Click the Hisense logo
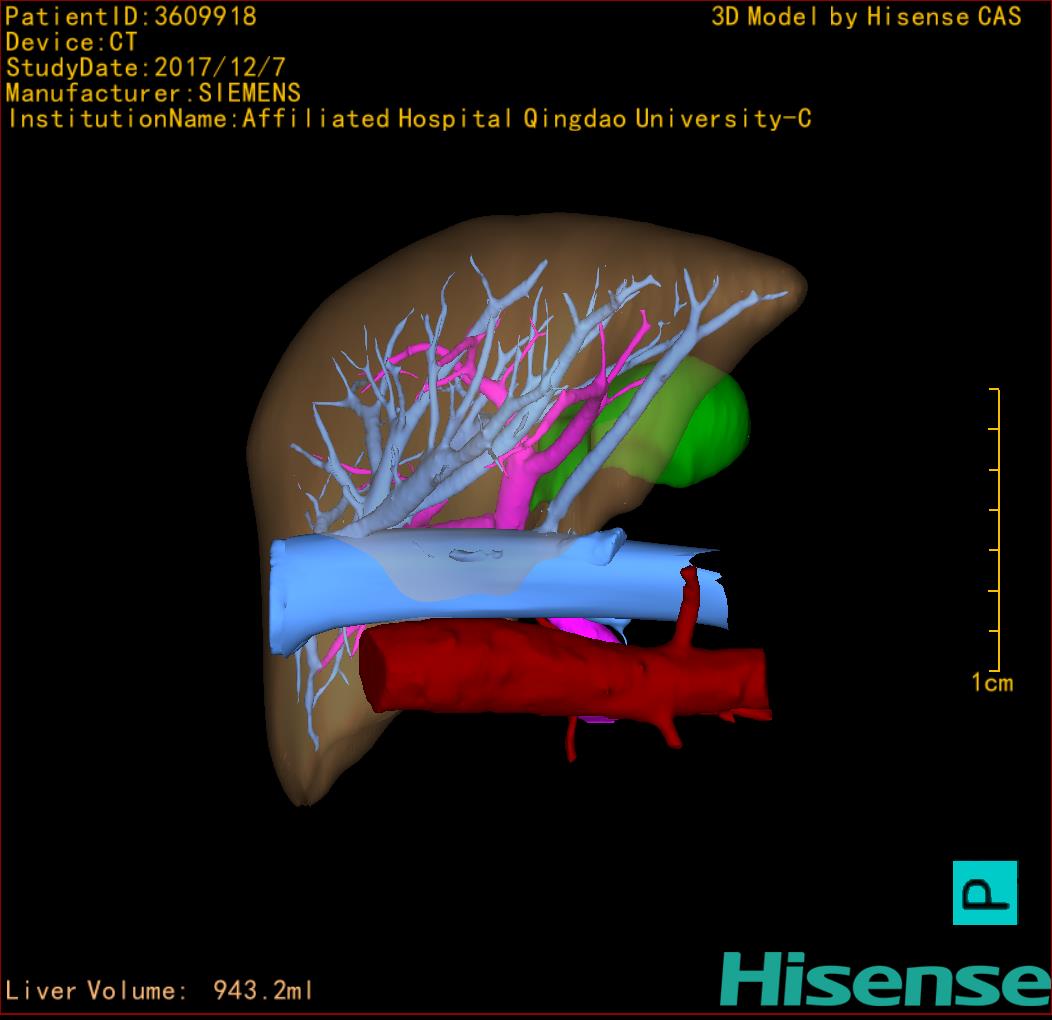 (885, 978)
